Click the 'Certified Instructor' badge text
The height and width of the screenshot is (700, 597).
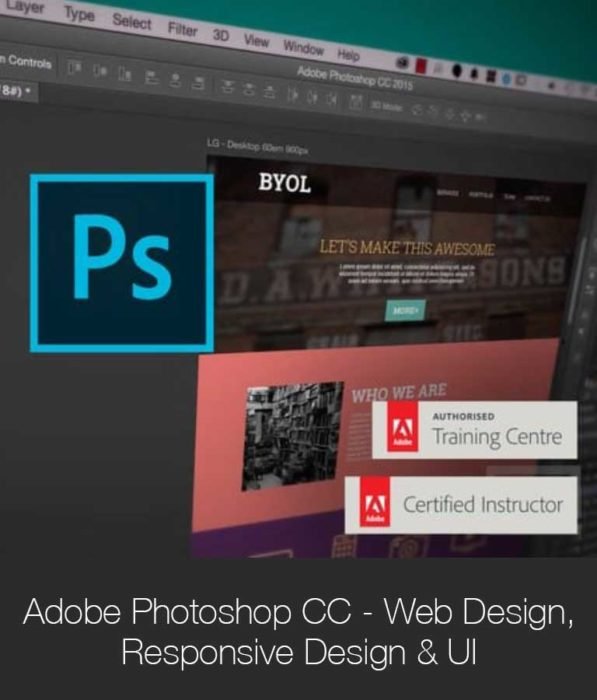tap(483, 504)
